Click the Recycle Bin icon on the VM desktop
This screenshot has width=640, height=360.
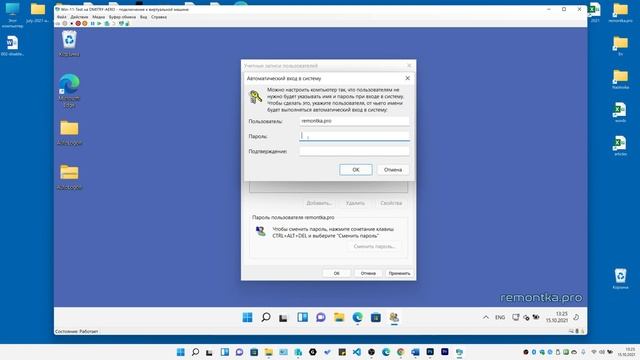(x=69, y=44)
